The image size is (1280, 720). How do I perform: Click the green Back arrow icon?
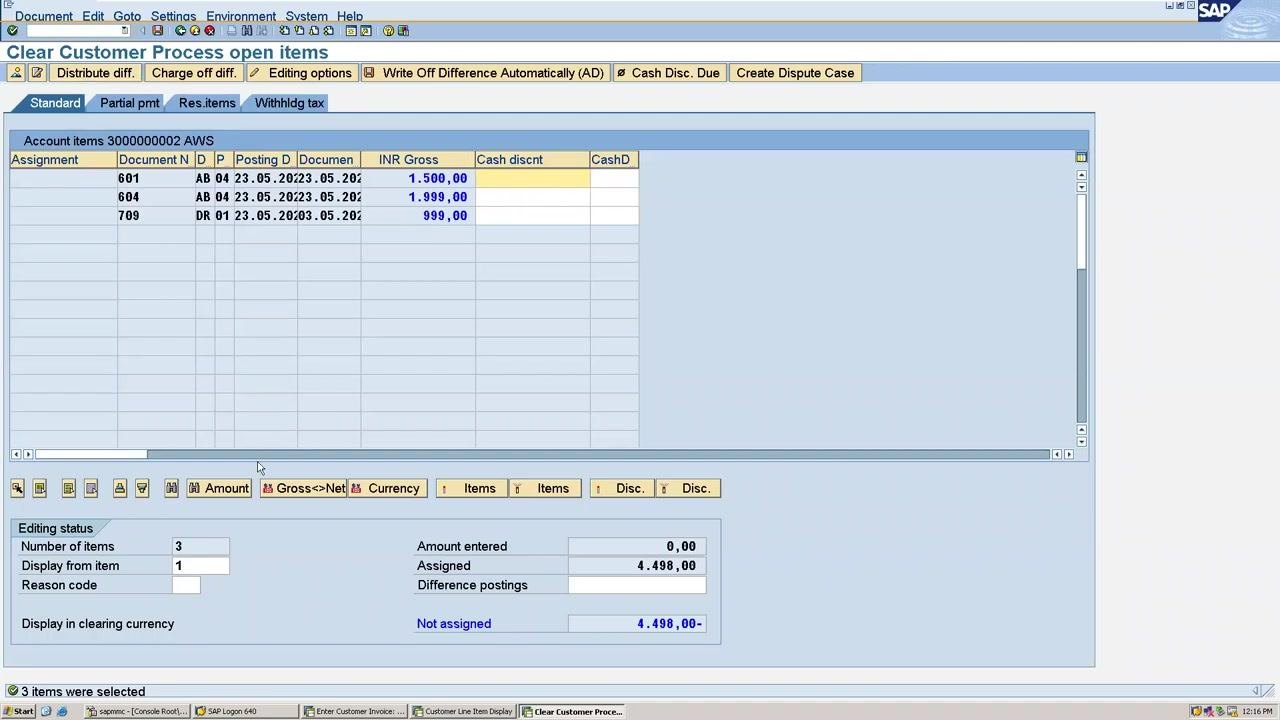coord(180,30)
